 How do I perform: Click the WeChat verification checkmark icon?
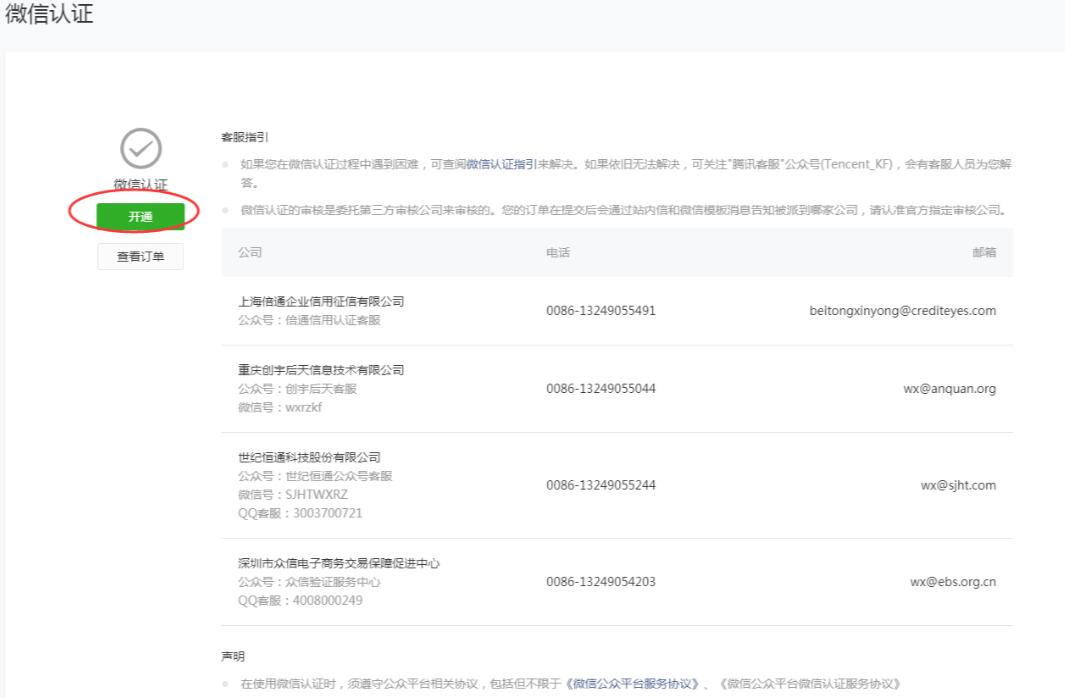click(141, 149)
